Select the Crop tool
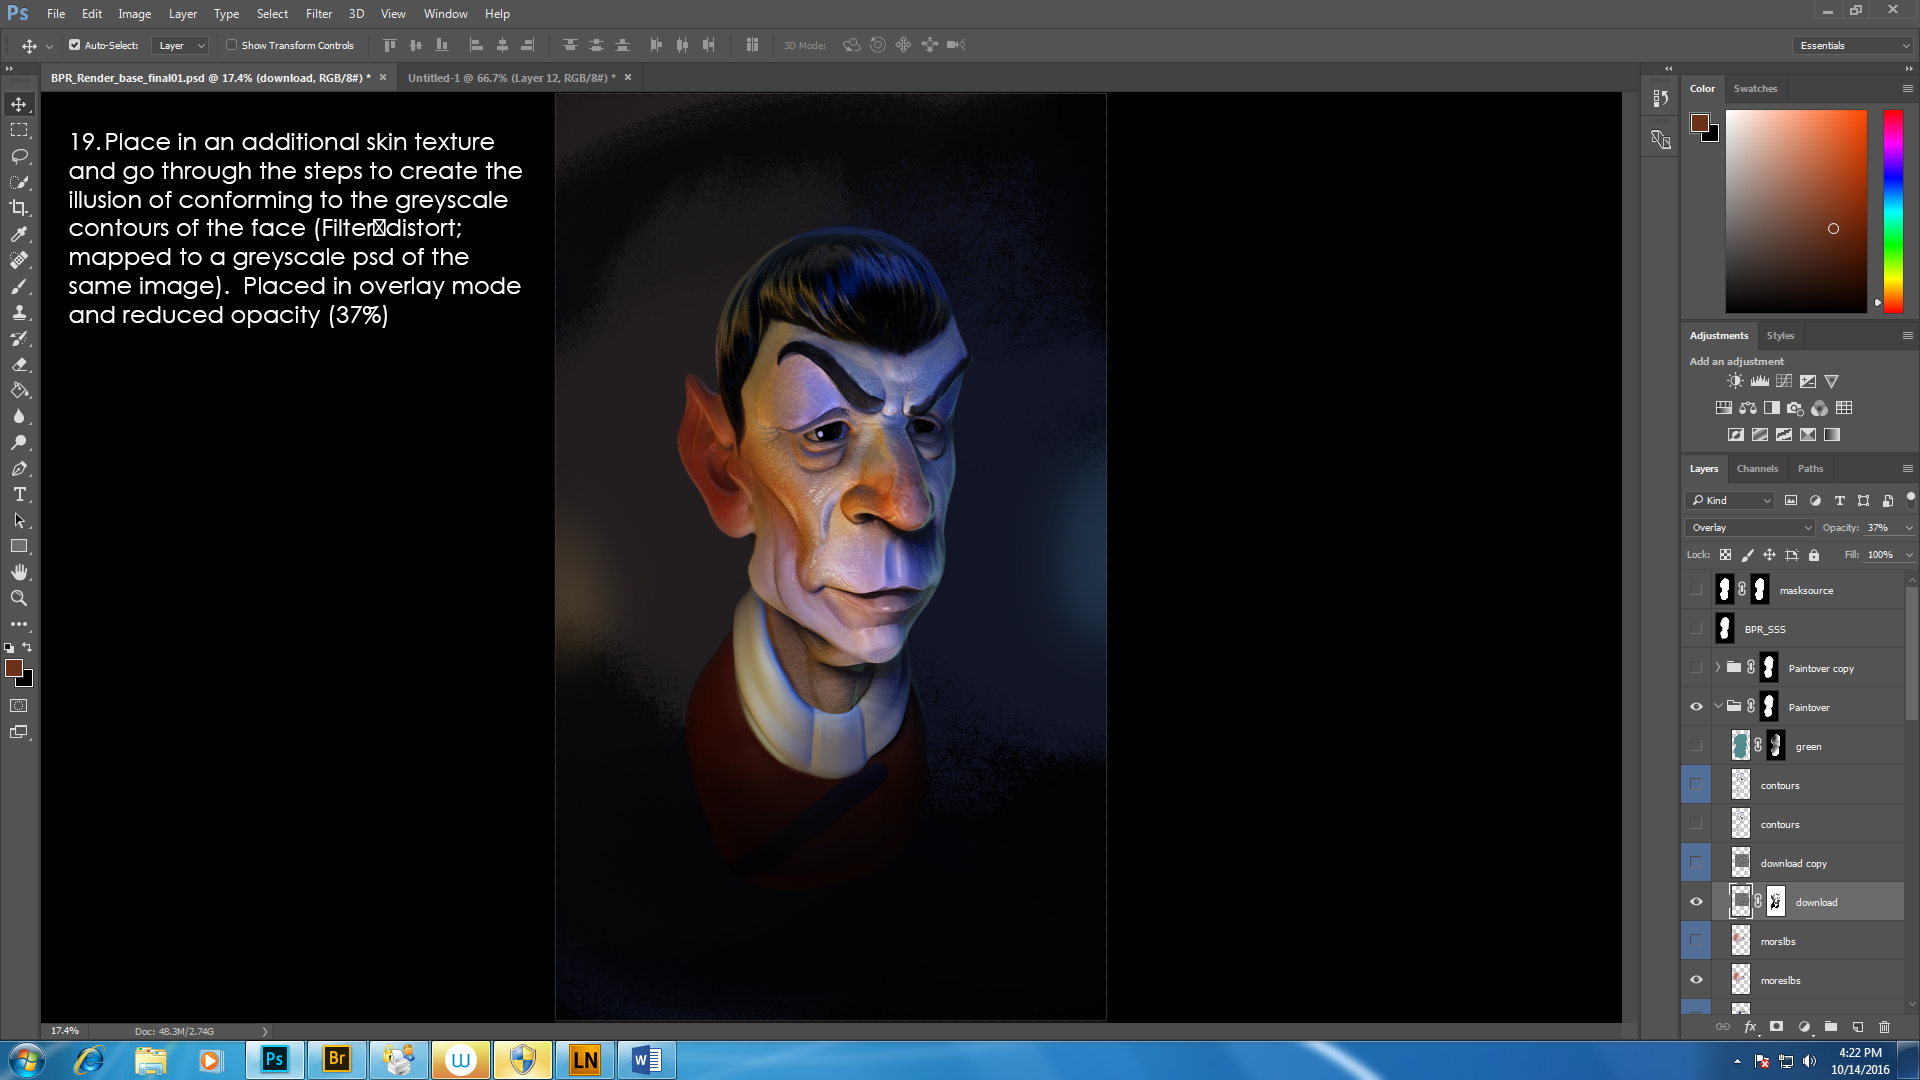The height and width of the screenshot is (1080, 1920). click(19, 208)
